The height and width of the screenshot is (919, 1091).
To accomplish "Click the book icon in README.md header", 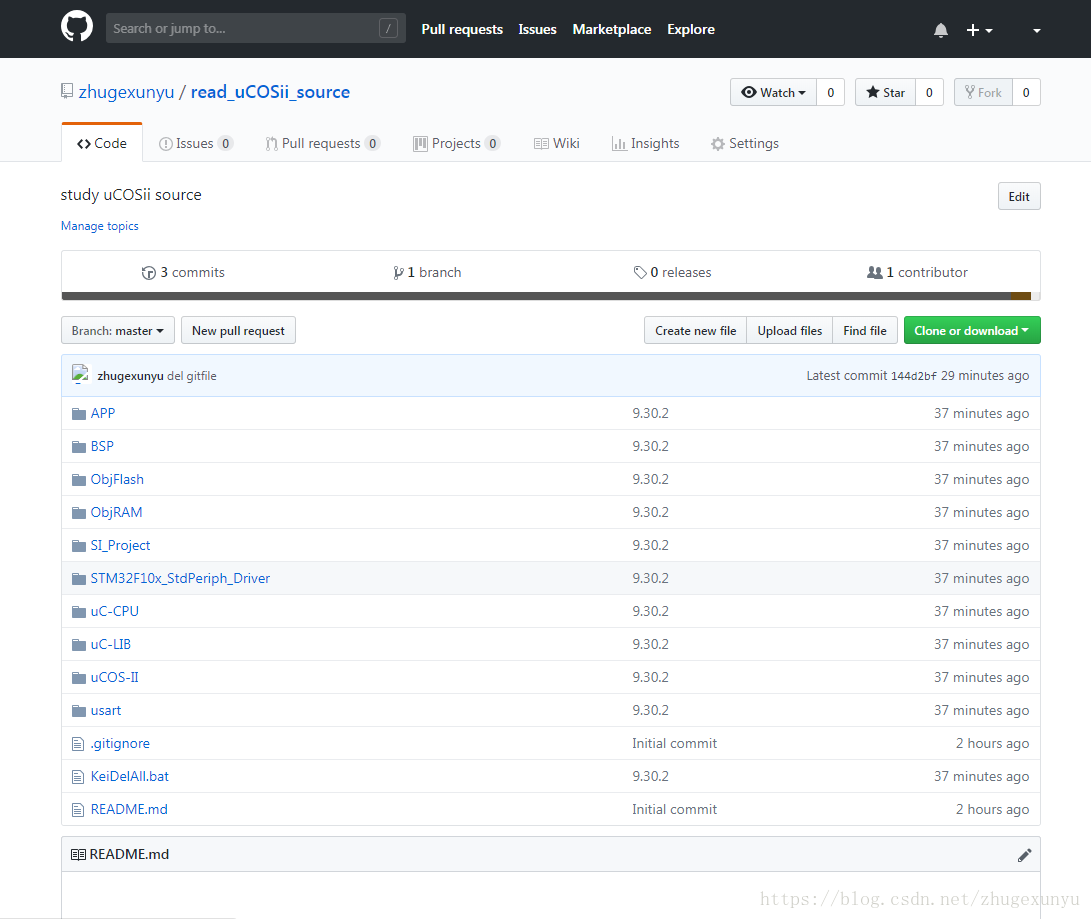I will tap(79, 854).
